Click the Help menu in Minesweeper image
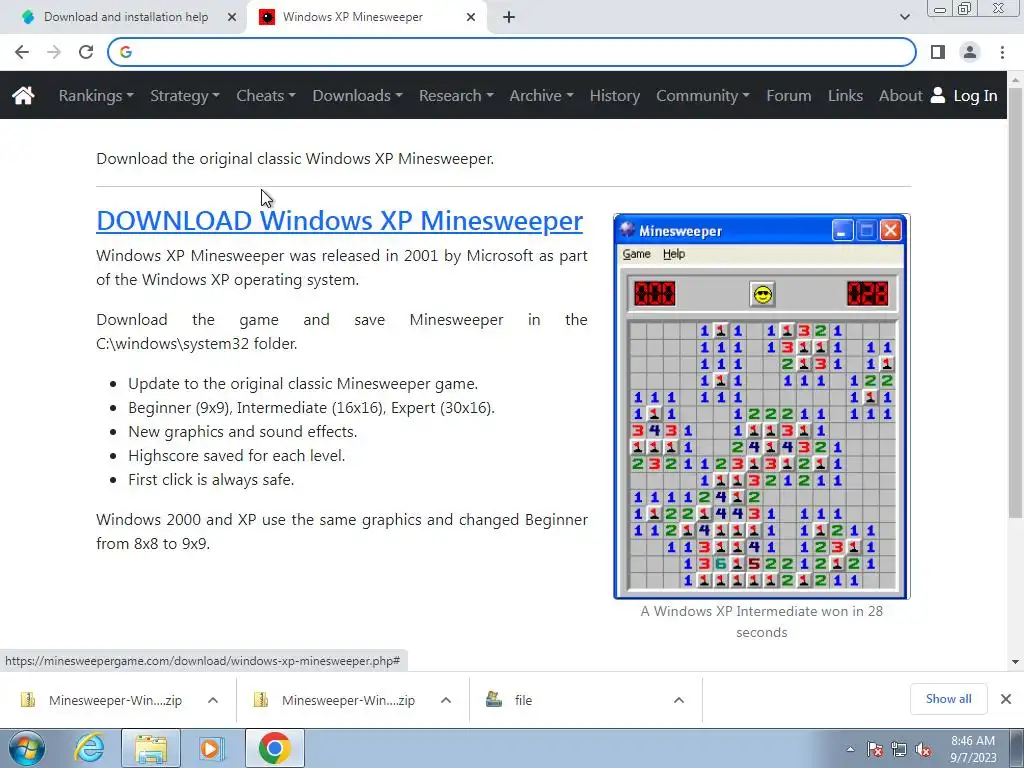This screenshot has height=768, width=1024. coord(674,254)
